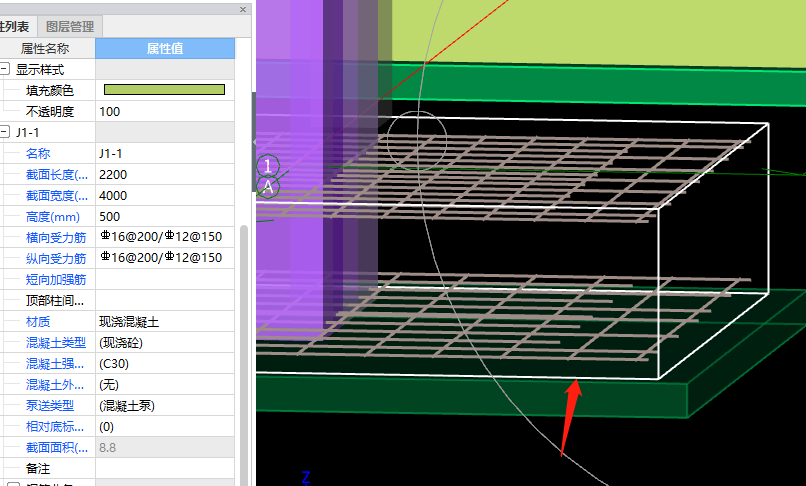Edit the 名称 value J1-1
Image resolution: width=806 pixels, height=486 pixels.
pyautogui.click(x=164, y=154)
